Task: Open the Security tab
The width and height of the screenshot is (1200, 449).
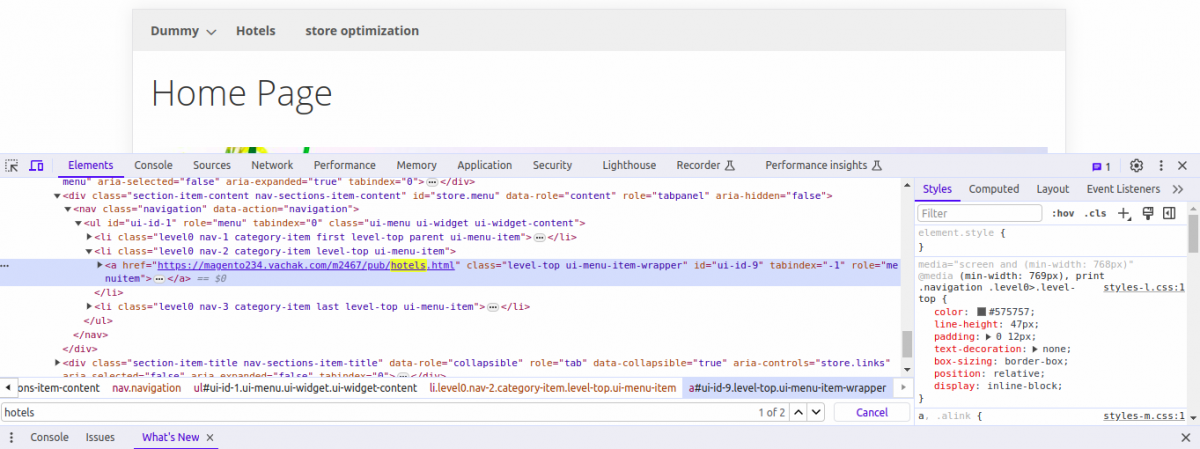Action: [552, 165]
